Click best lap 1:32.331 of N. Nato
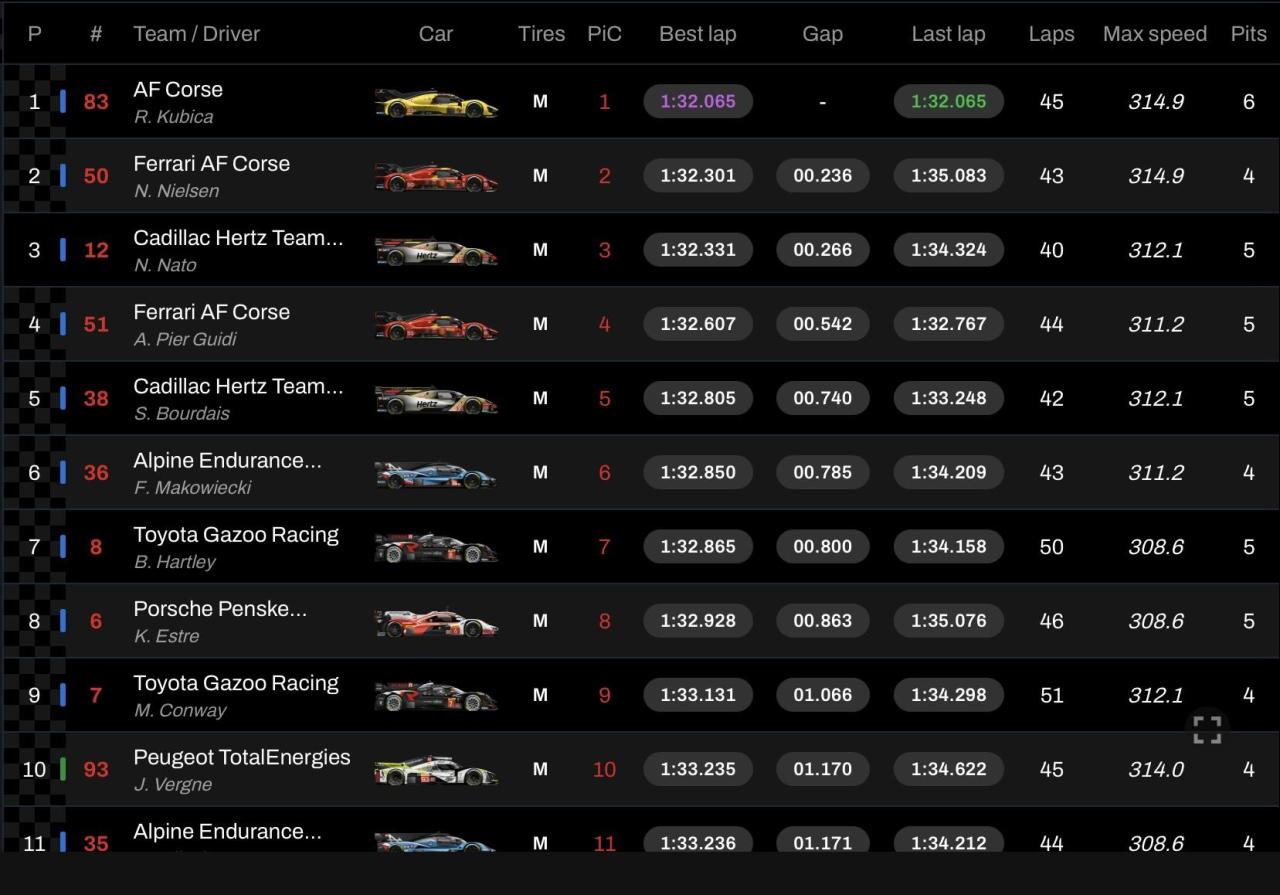Screen dimensions: 1280x895 (698, 250)
